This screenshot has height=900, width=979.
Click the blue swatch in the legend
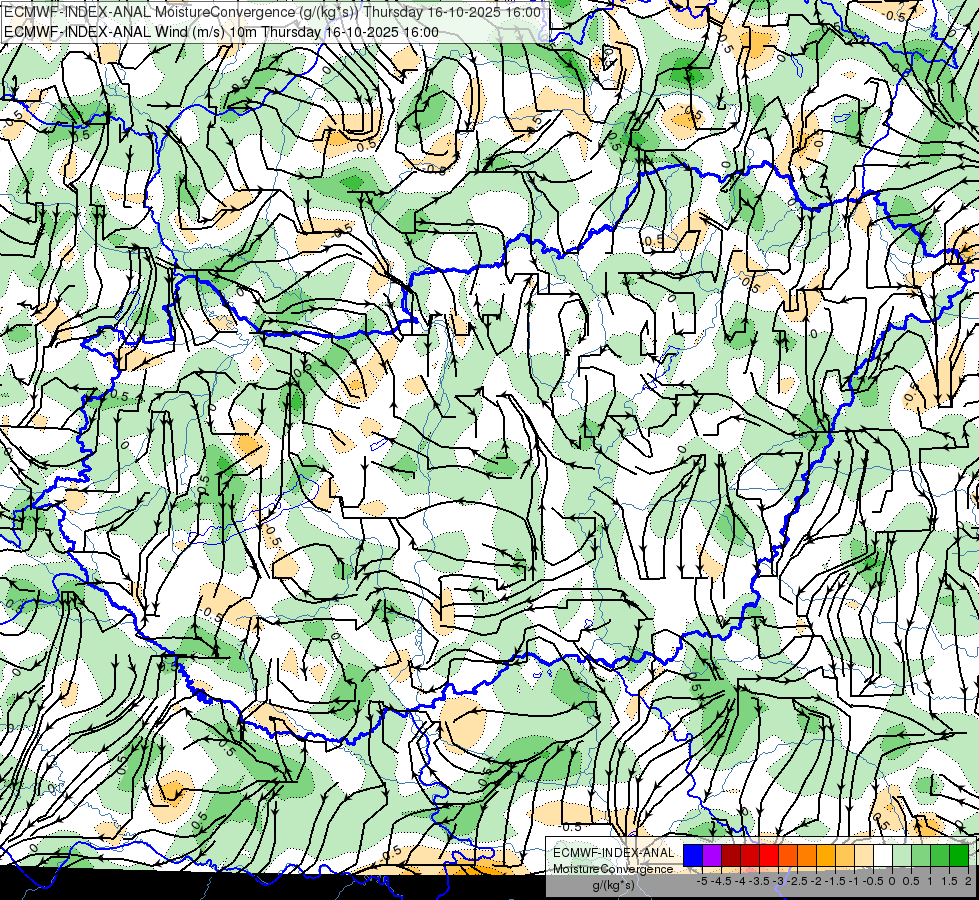(693, 855)
